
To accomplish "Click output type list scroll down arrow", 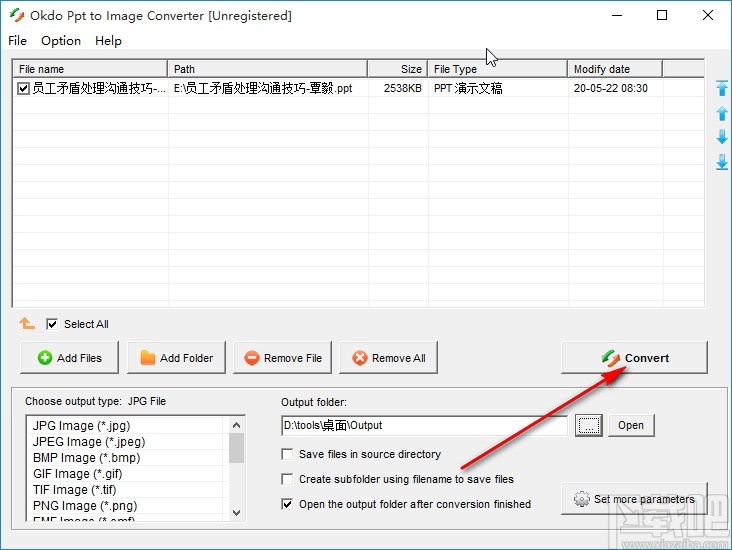I will (236, 513).
